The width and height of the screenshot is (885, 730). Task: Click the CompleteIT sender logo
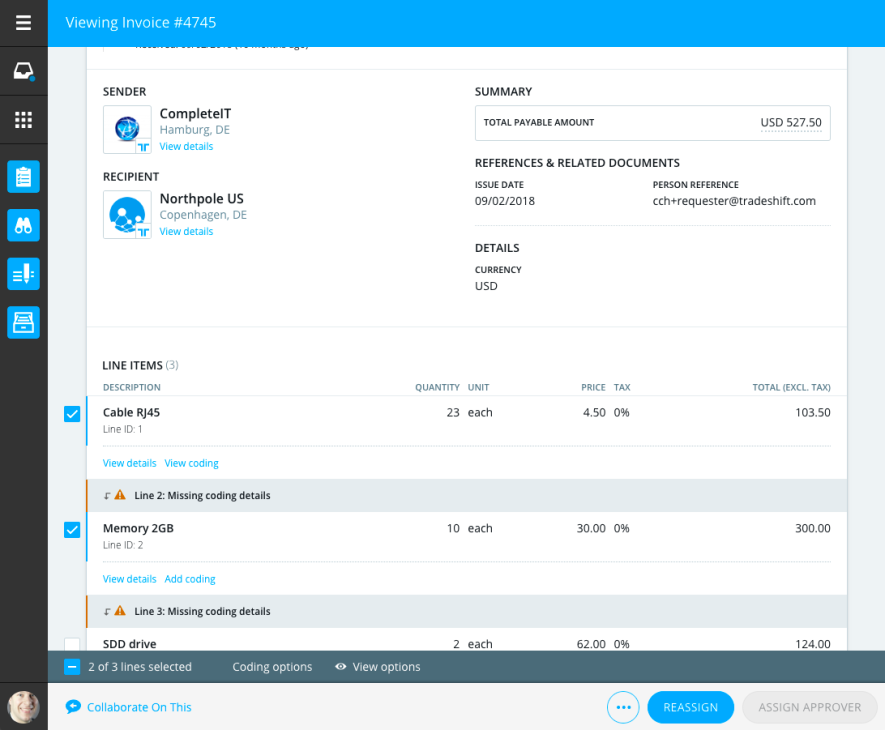tap(127, 129)
